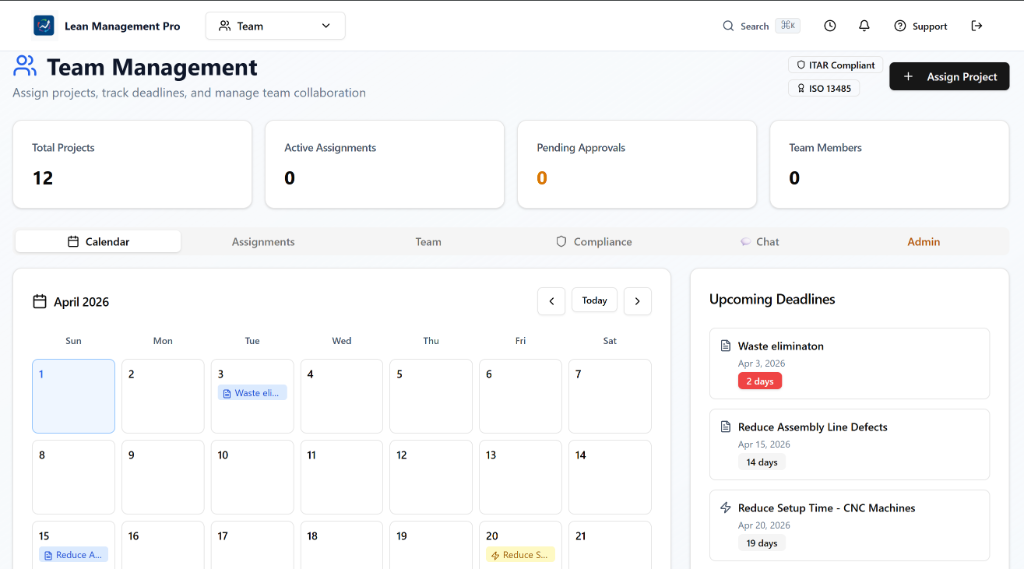
Task: Click document icon beside Waste eliminaton deadline
Action: click(725, 346)
